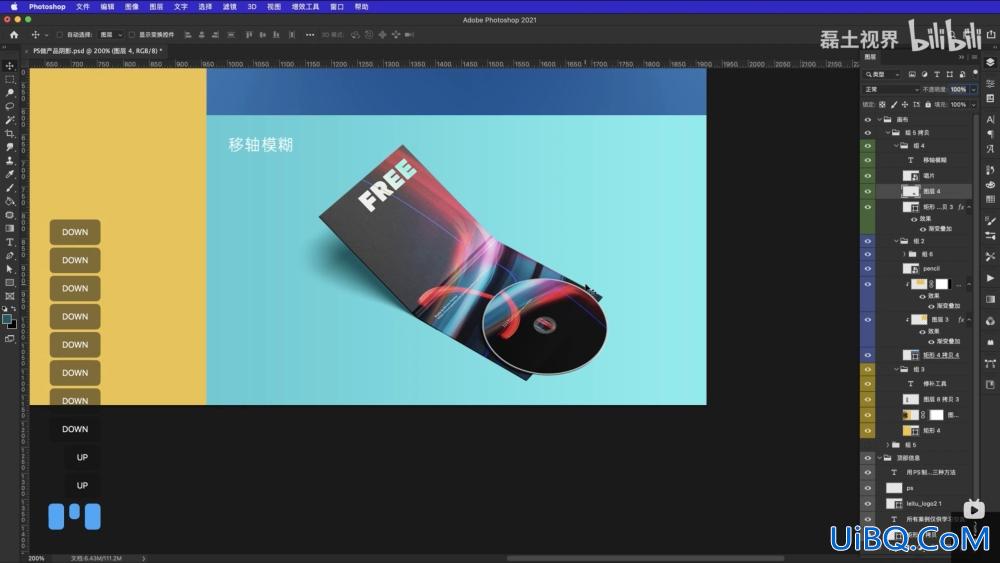The height and width of the screenshot is (563, 1000).
Task: Click the lock all padlock icon
Action: pyautogui.click(x=928, y=105)
